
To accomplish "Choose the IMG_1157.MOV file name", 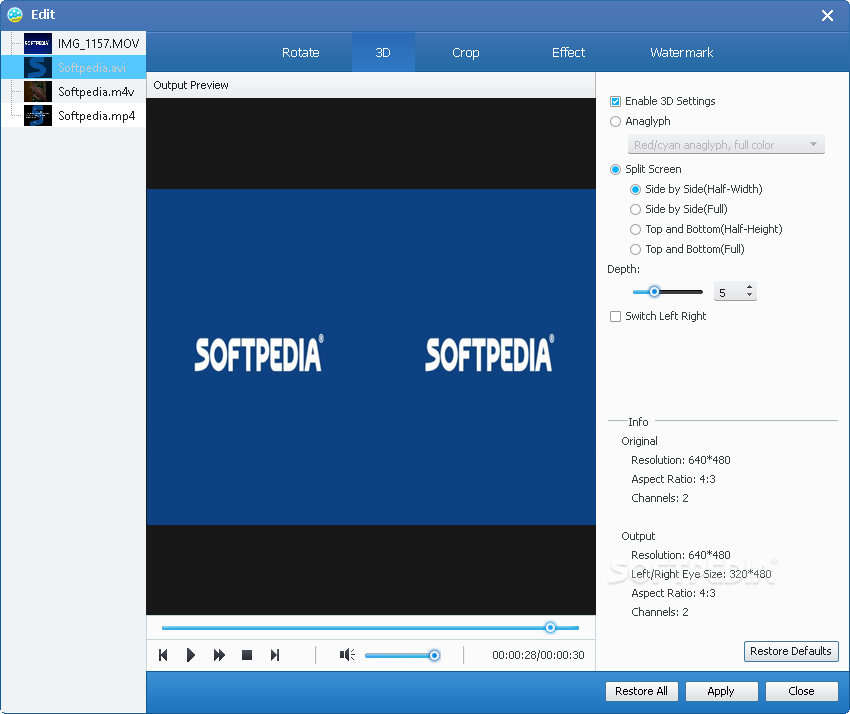I will 99,43.
